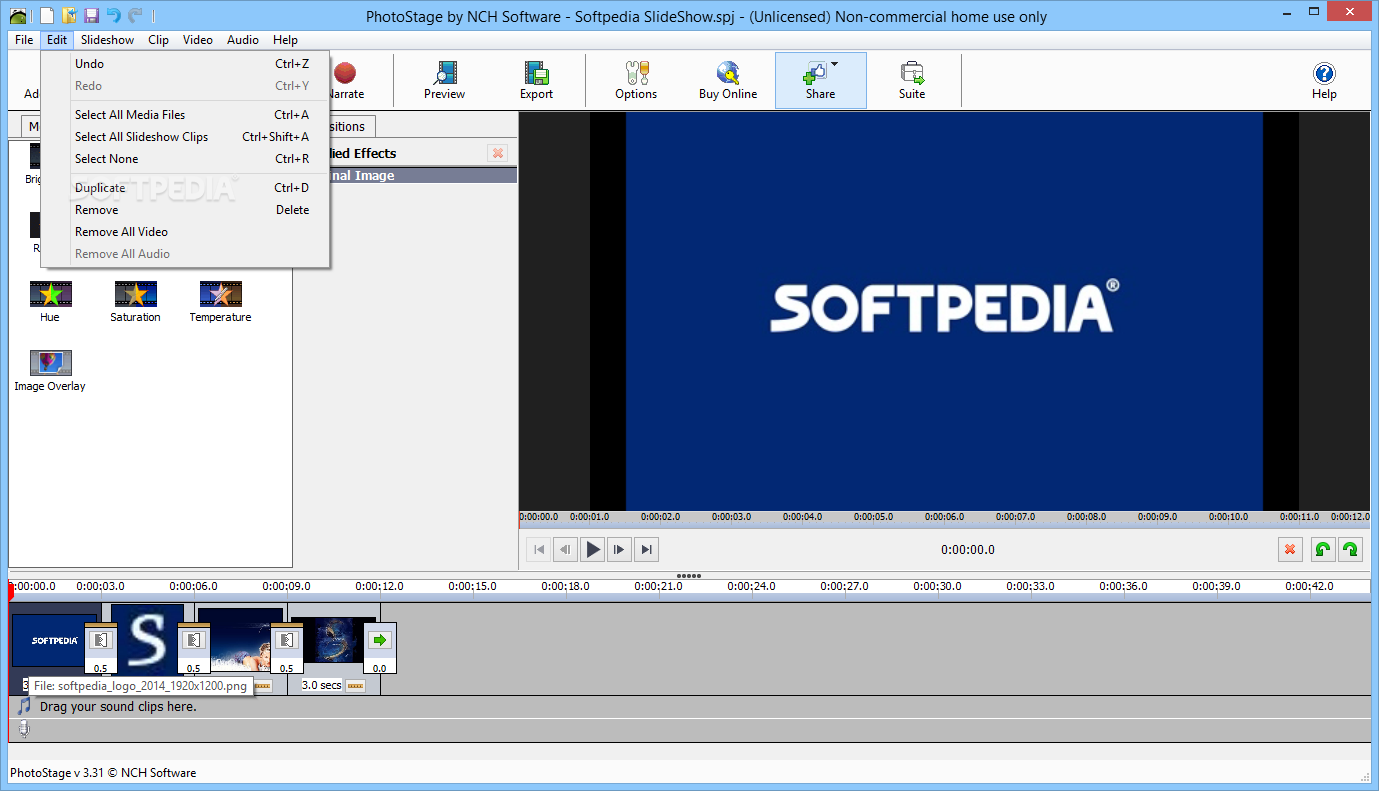Open Options from the toolbar

click(636, 81)
